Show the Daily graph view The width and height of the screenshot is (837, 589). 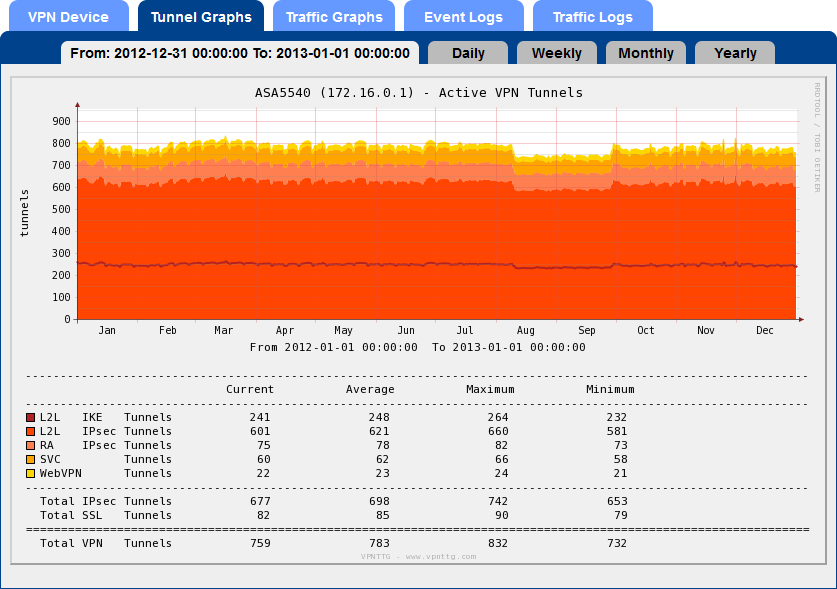pyautogui.click(x=468, y=53)
